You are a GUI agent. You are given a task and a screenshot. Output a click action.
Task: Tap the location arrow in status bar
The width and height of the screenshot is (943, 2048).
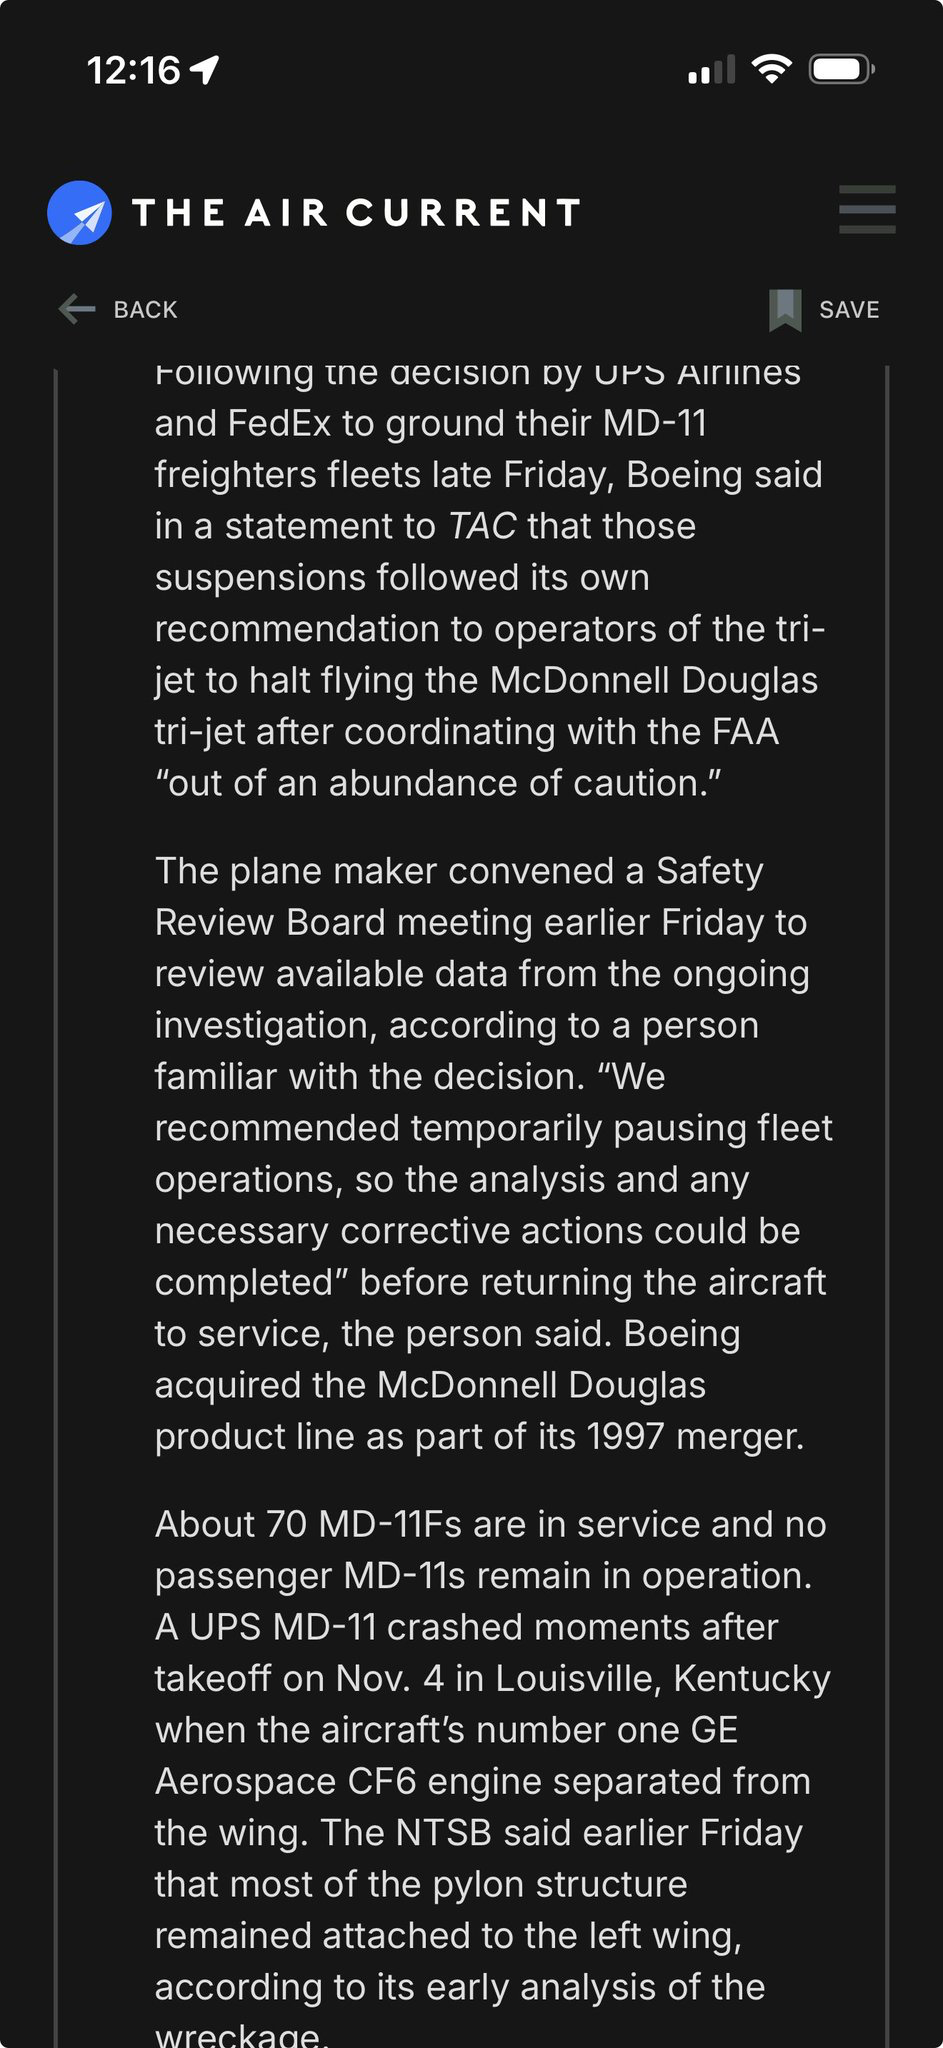click(205, 69)
